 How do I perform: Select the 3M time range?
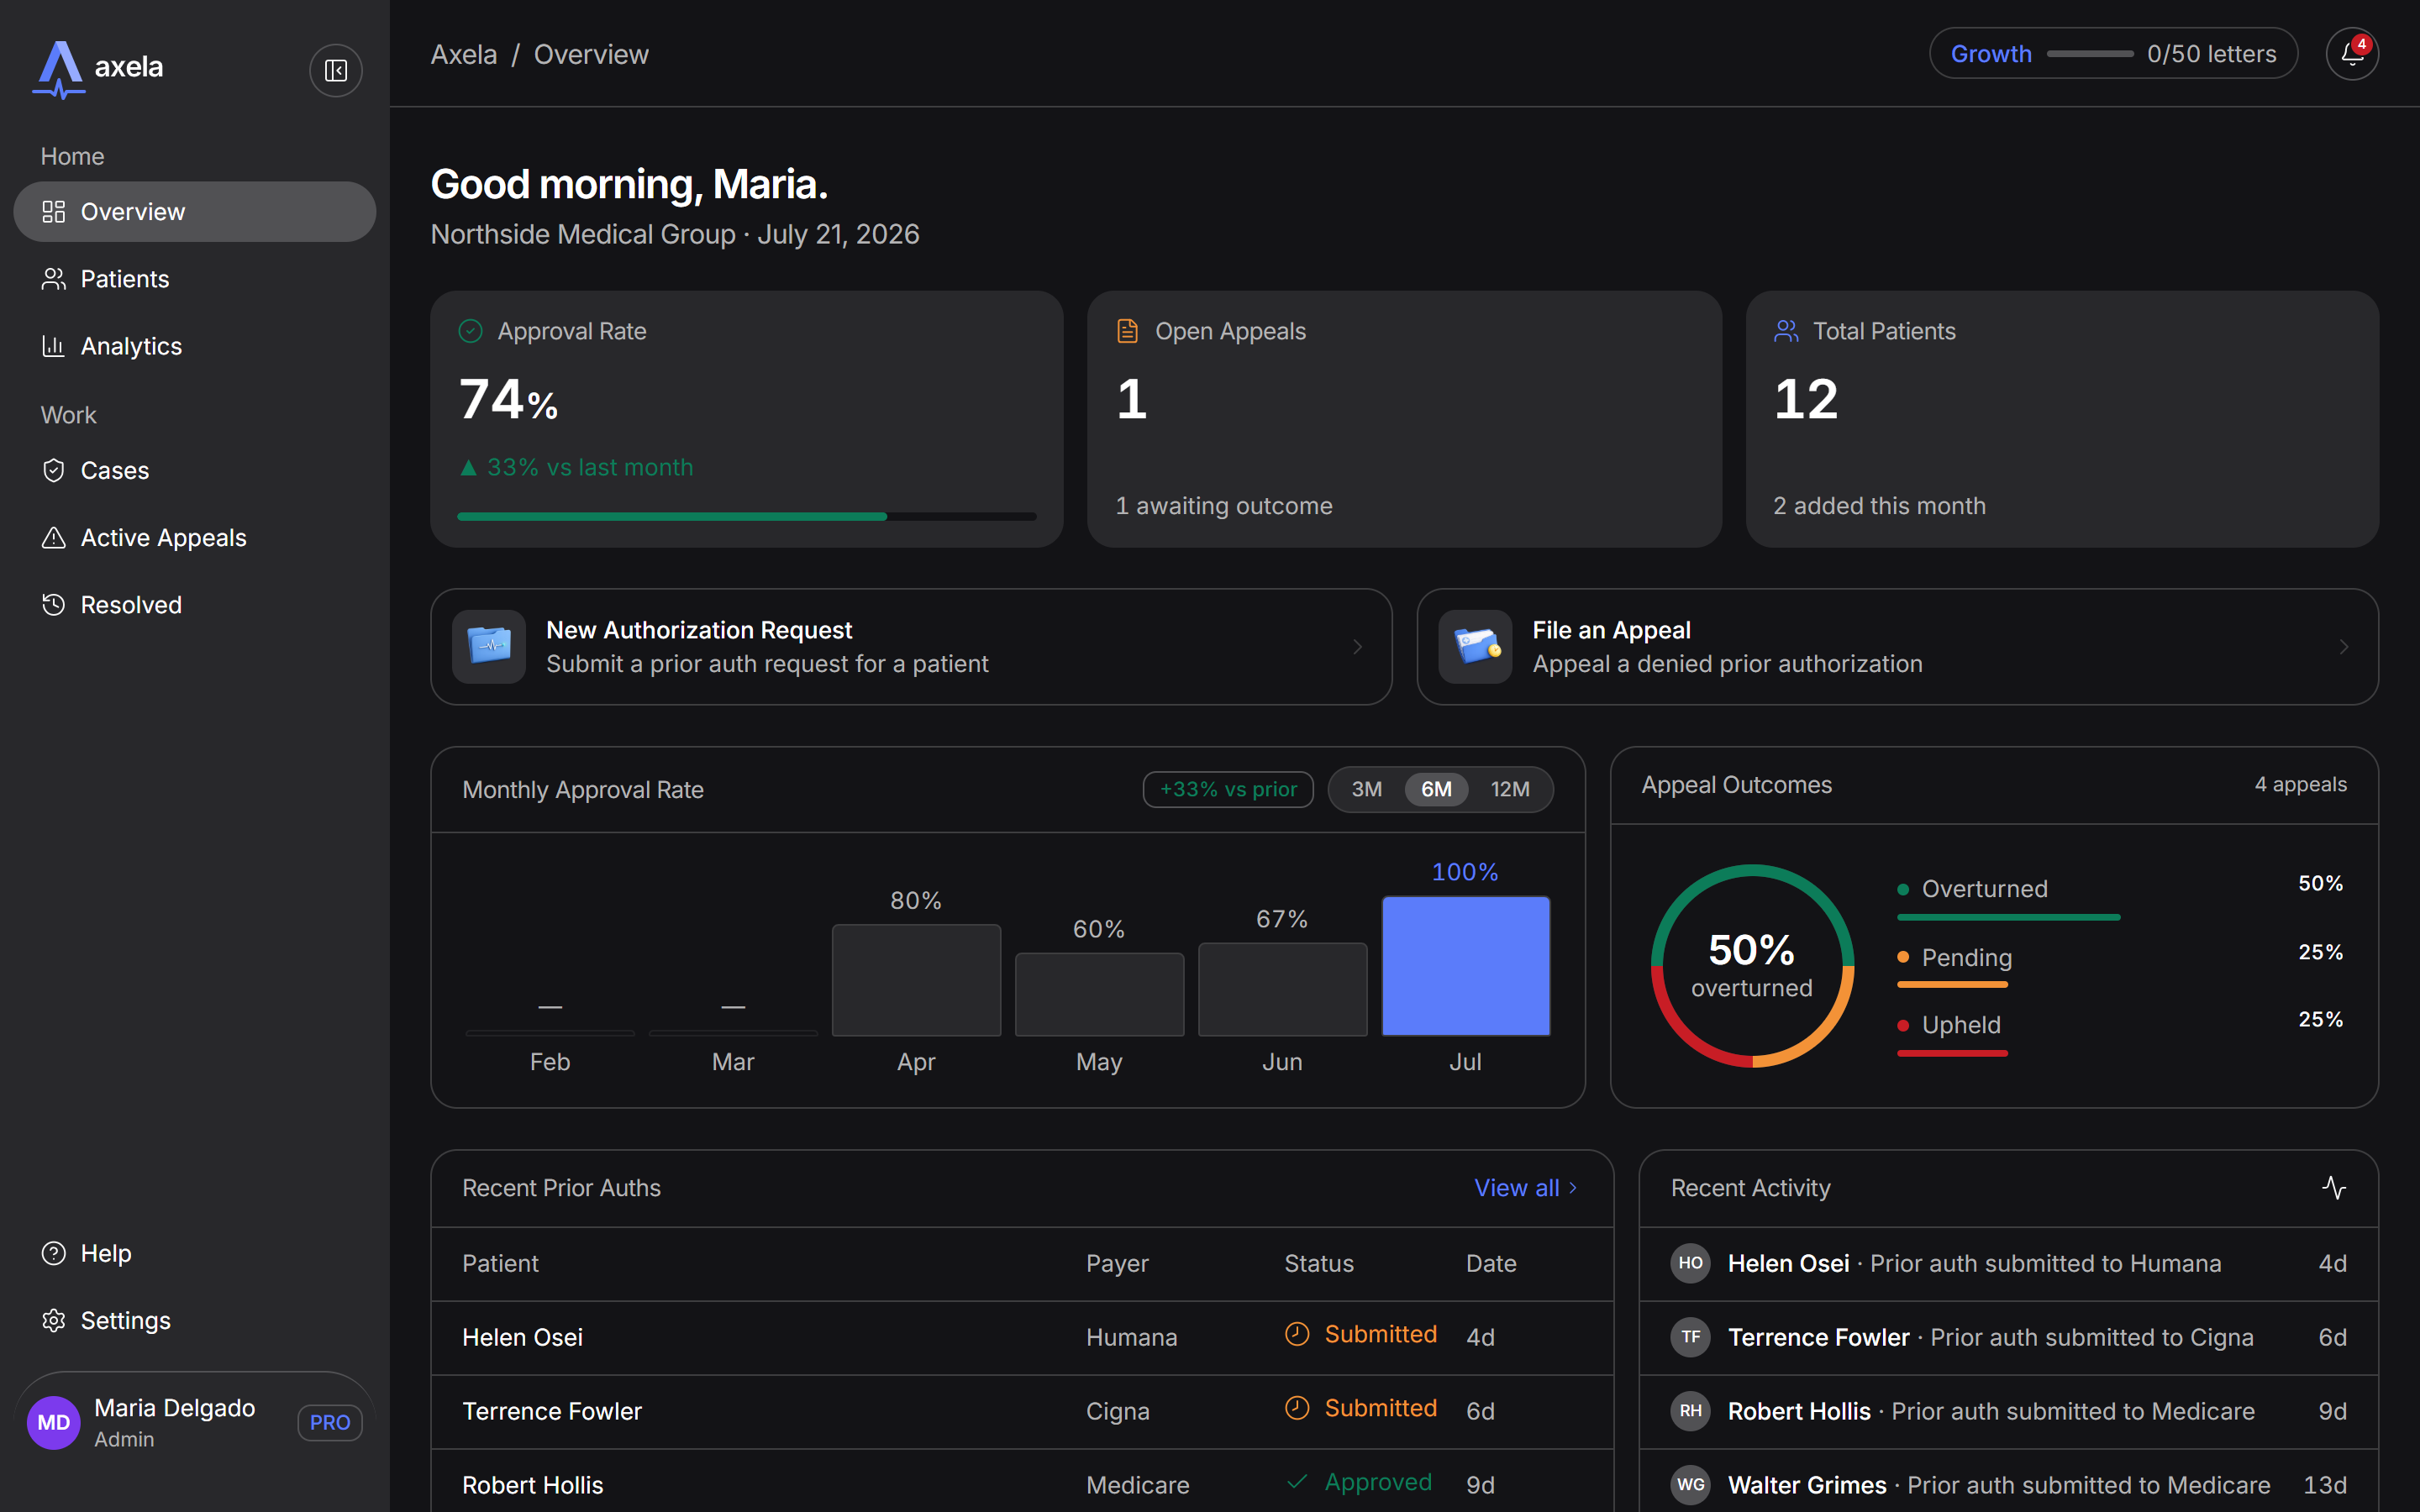tap(1367, 789)
